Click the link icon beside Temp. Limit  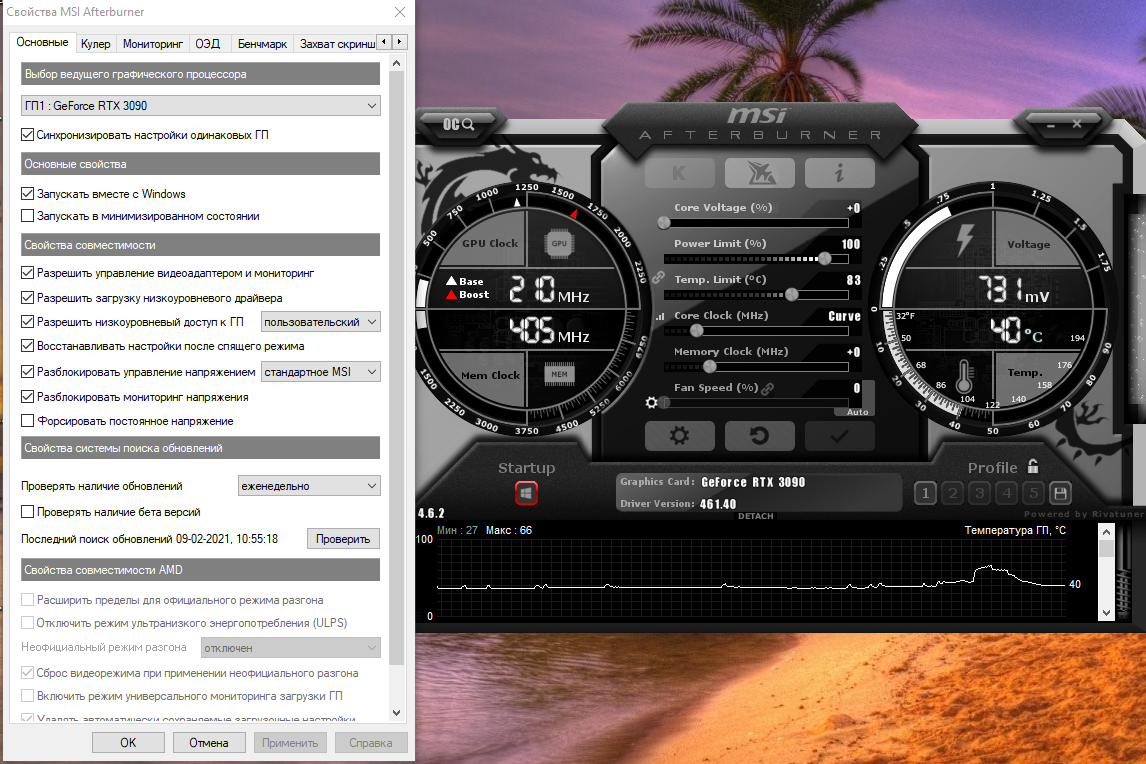pos(658,279)
